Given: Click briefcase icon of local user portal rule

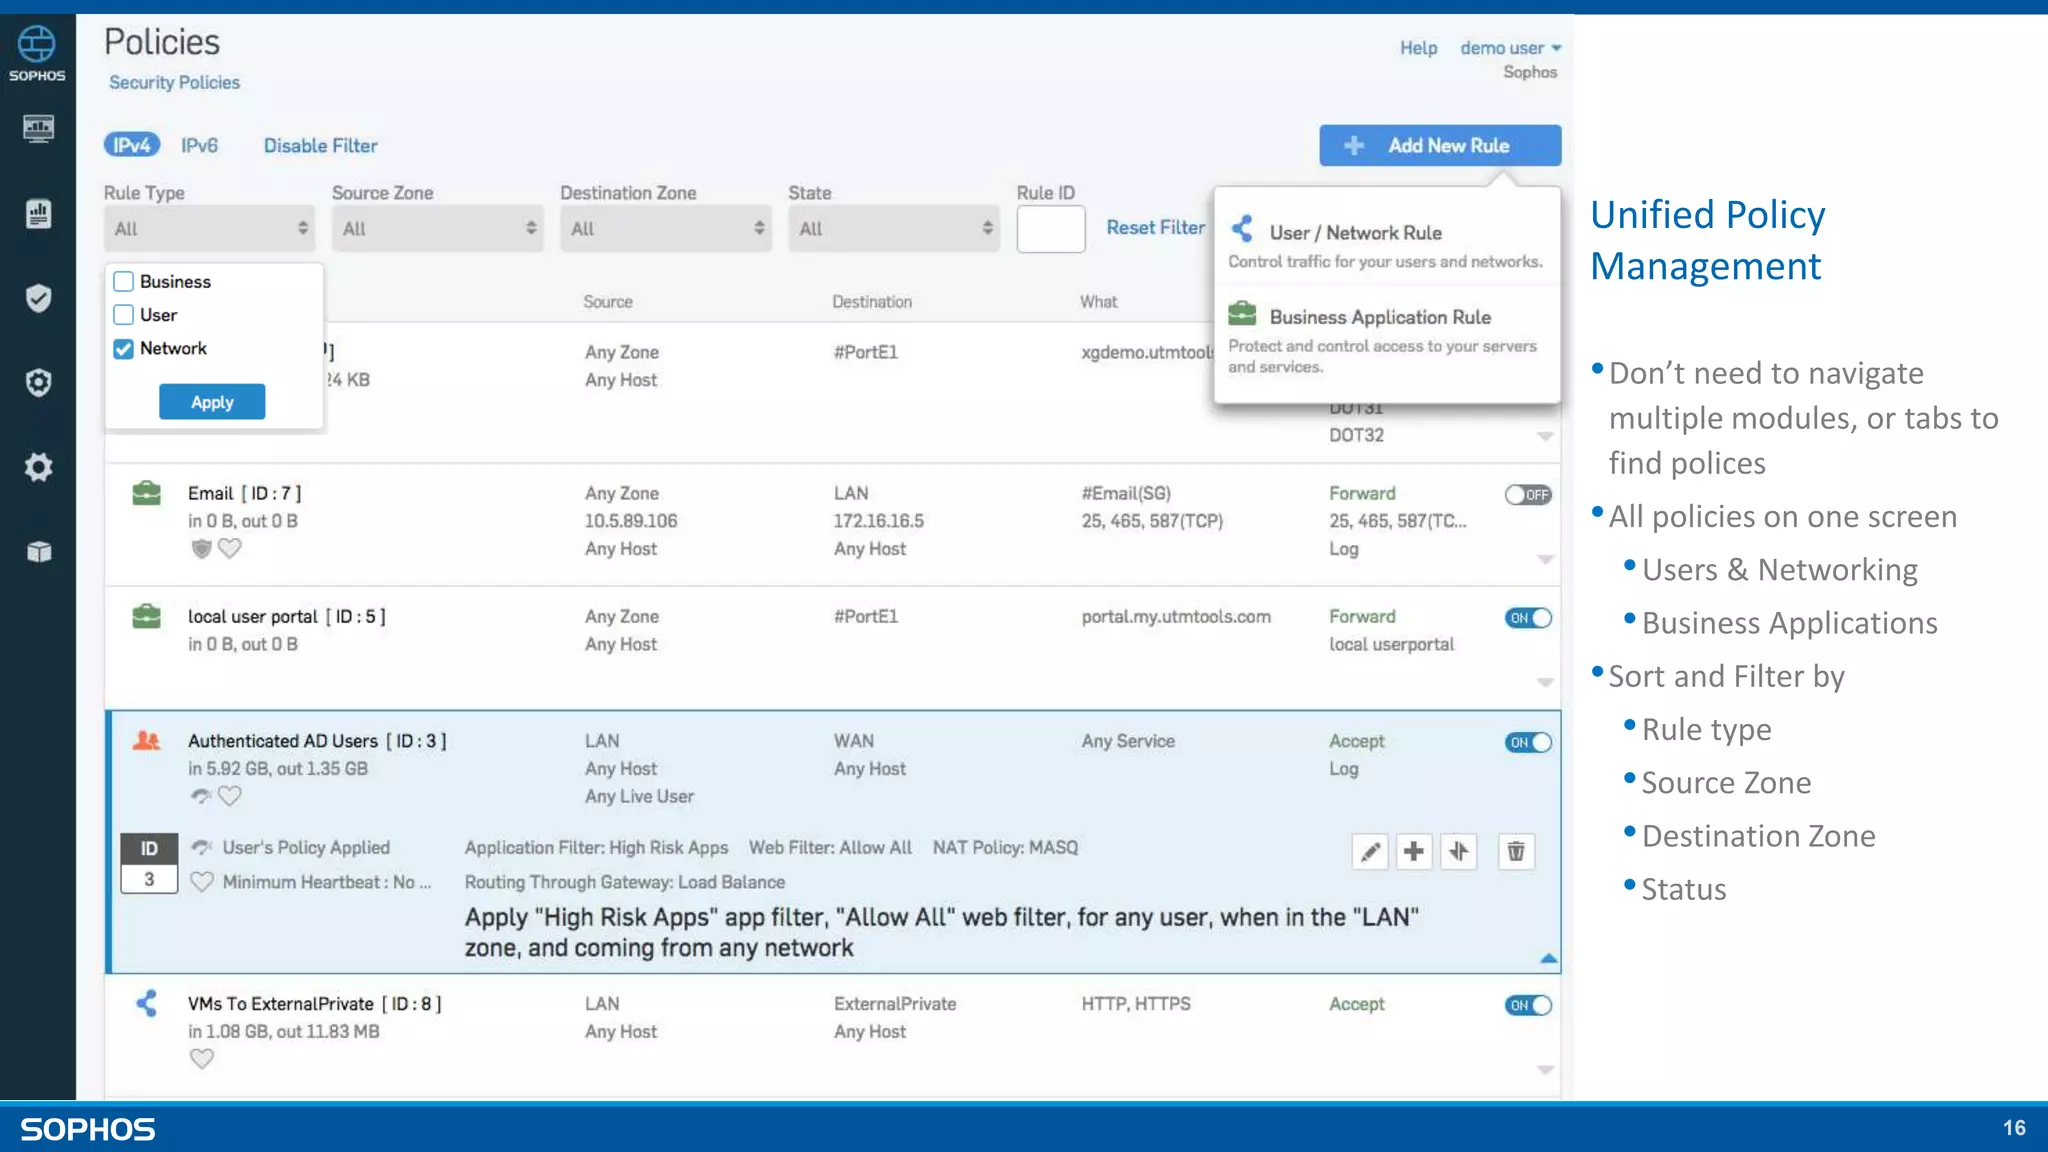Looking at the screenshot, I should 147,616.
